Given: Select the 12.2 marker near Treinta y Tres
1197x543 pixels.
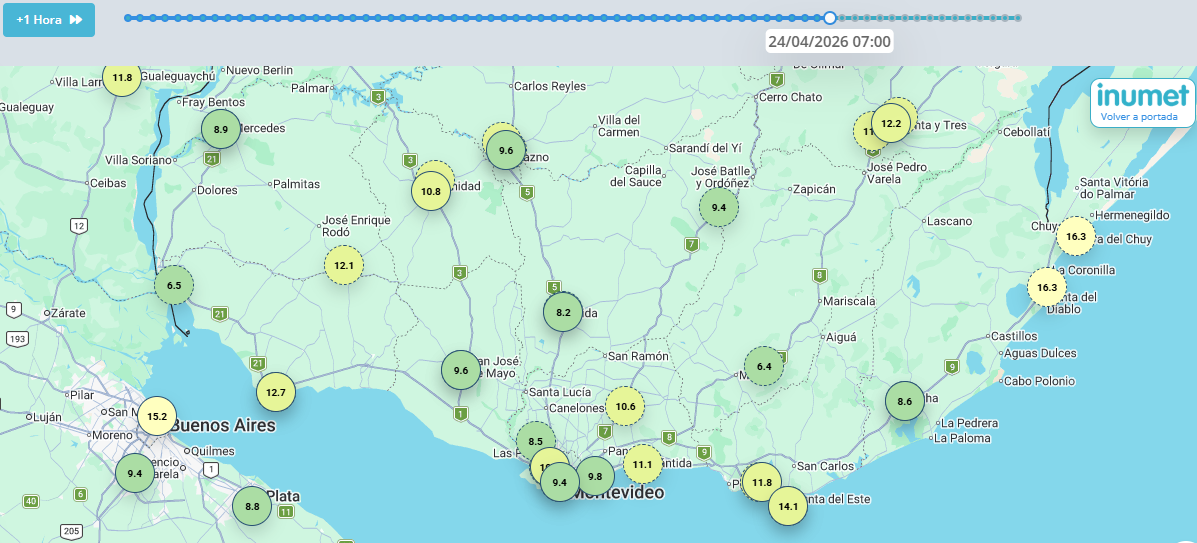Looking at the screenshot, I should click(x=891, y=123).
